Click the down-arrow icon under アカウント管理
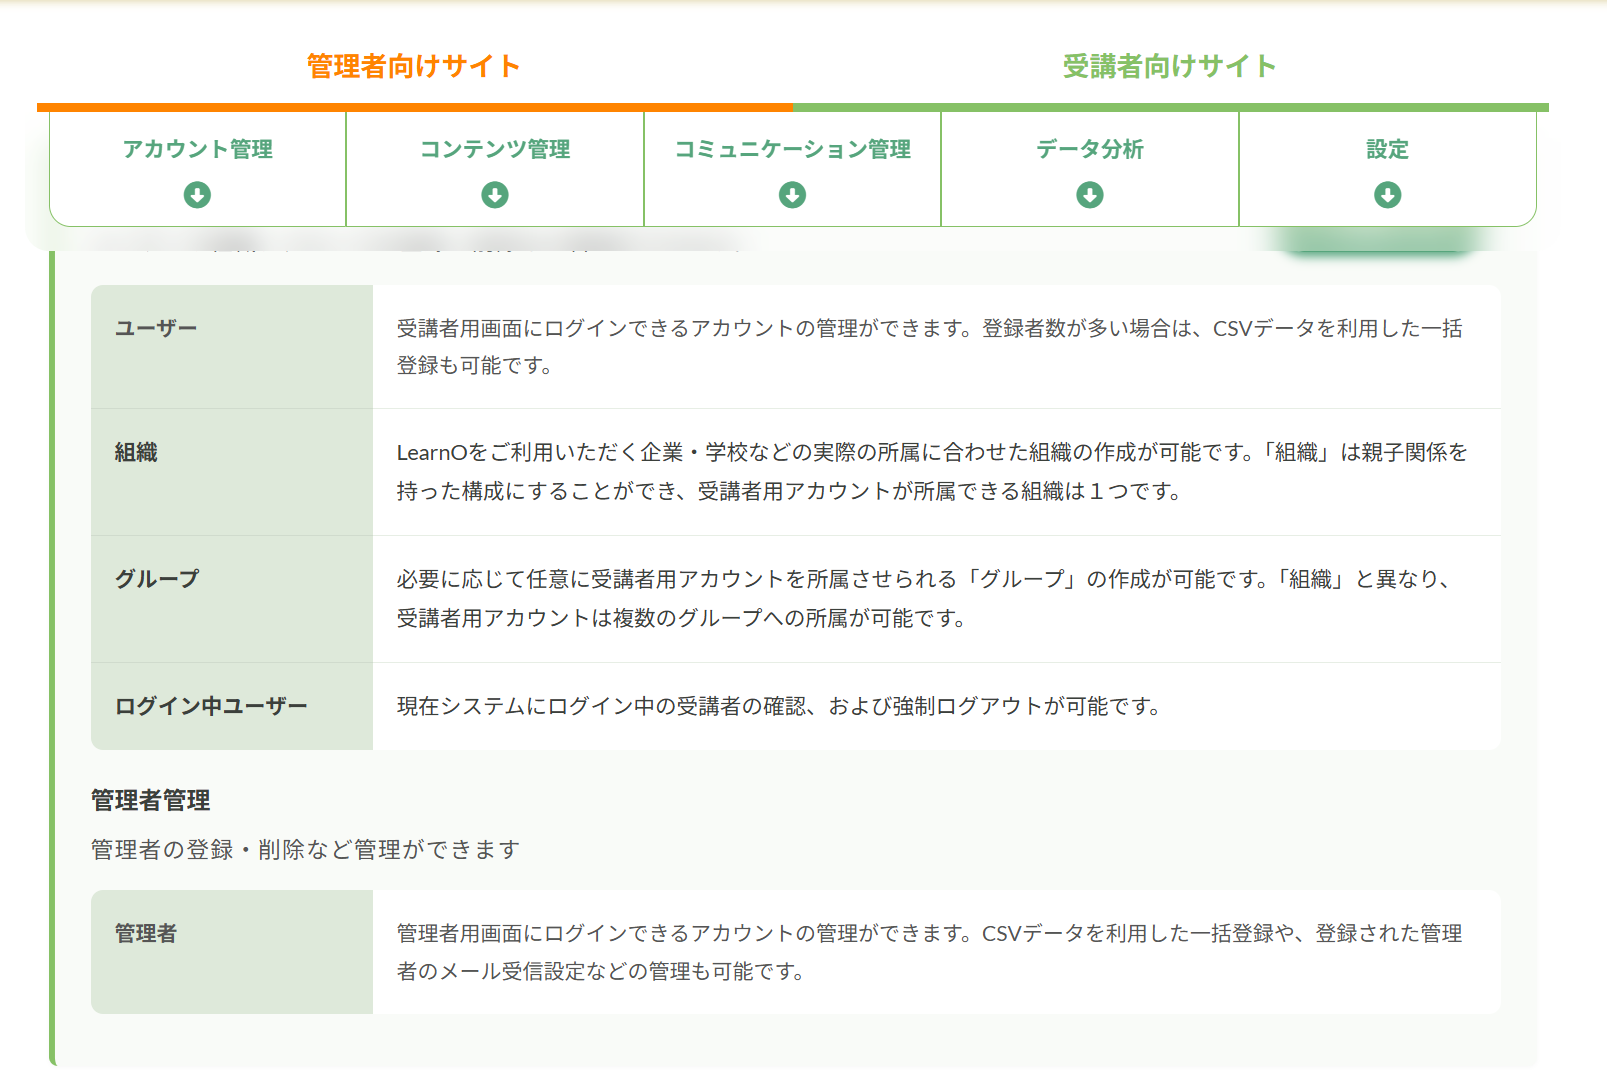 click(x=197, y=194)
